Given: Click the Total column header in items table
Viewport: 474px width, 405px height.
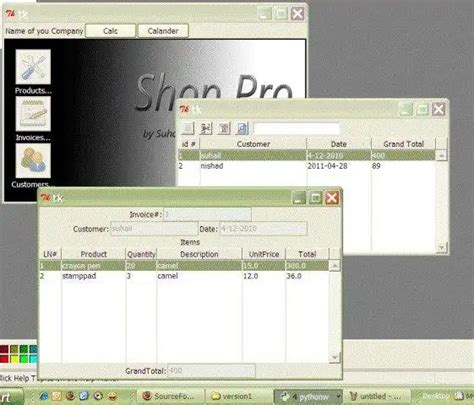Looking at the screenshot, I should pos(307,254).
